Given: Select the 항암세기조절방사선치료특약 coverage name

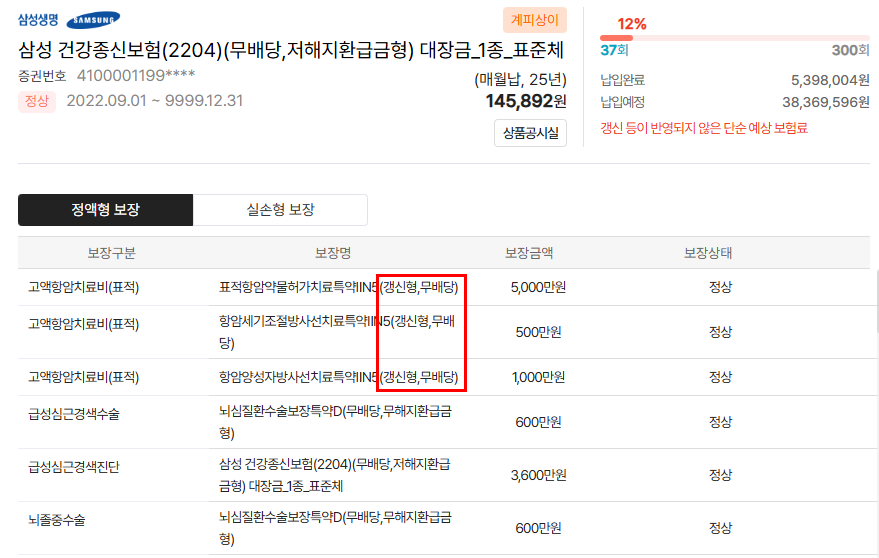Looking at the screenshot, I should pos(337,332).
